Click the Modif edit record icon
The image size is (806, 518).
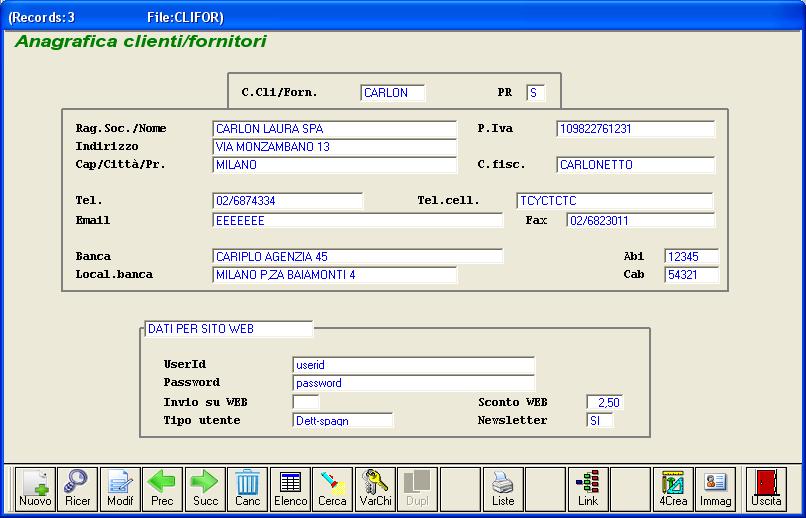click(x=120, y=489)
